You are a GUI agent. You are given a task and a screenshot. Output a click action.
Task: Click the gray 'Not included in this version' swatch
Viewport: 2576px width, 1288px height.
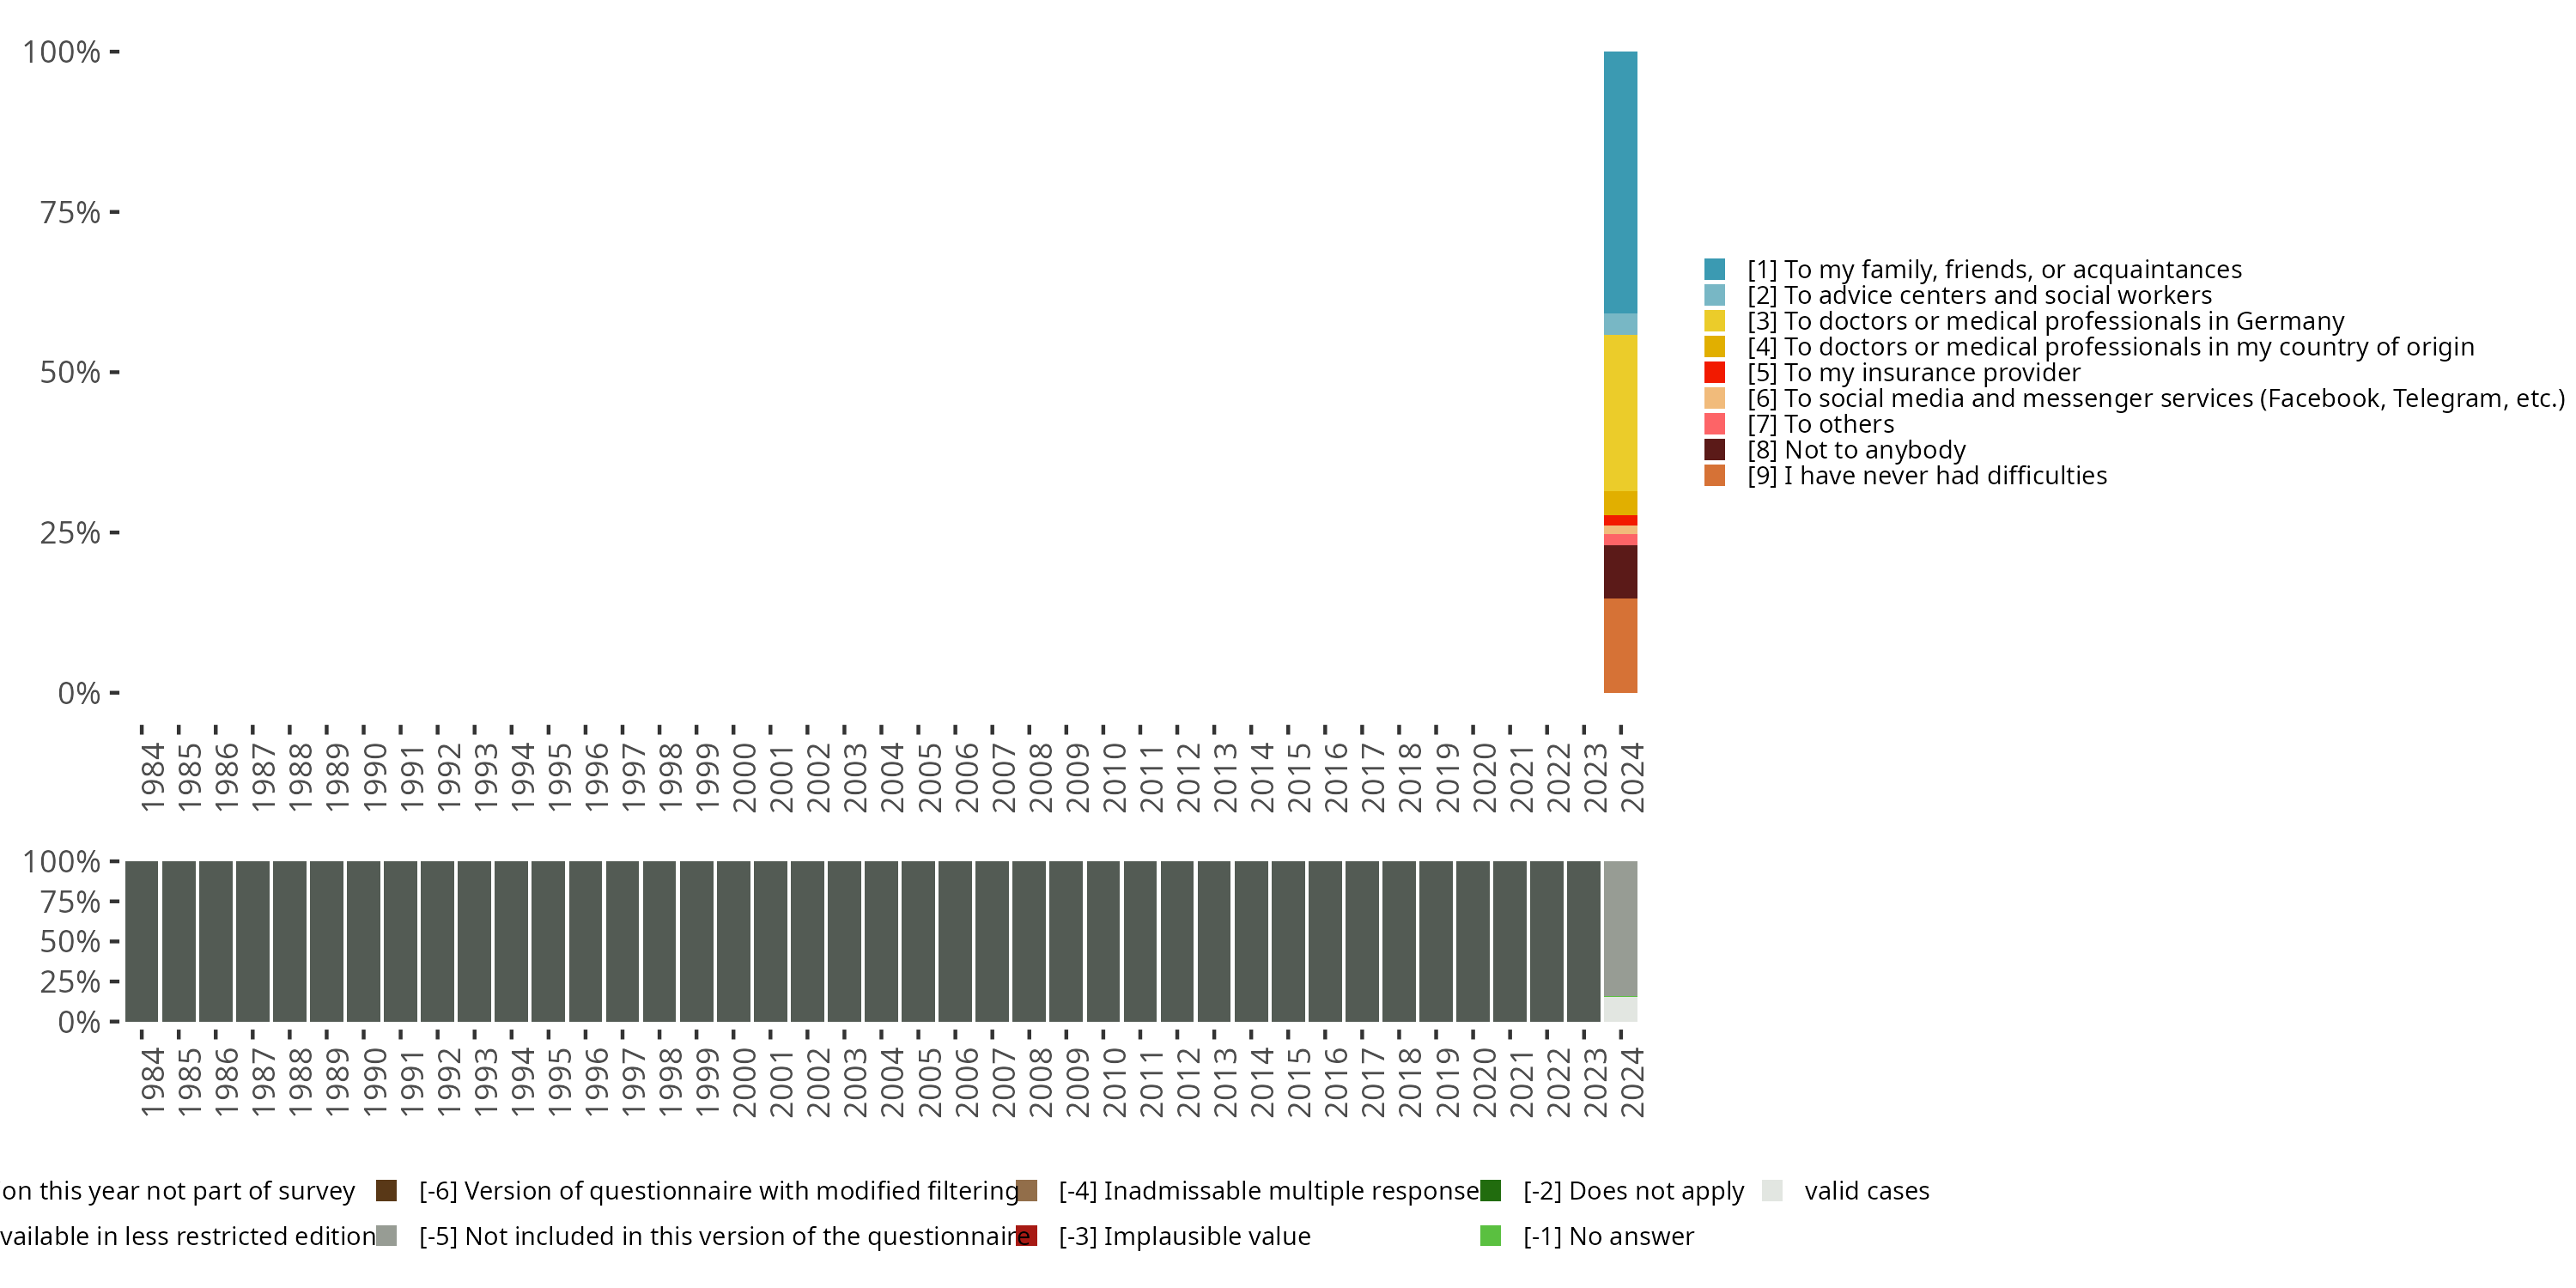[386, 1236]
